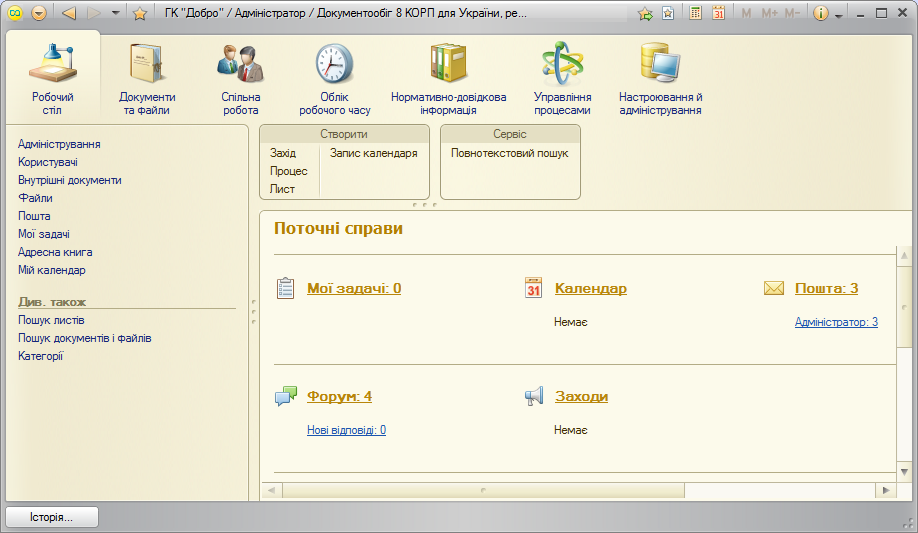Create a new Процес
Screen dimensions: 918x533
(289, 171)
